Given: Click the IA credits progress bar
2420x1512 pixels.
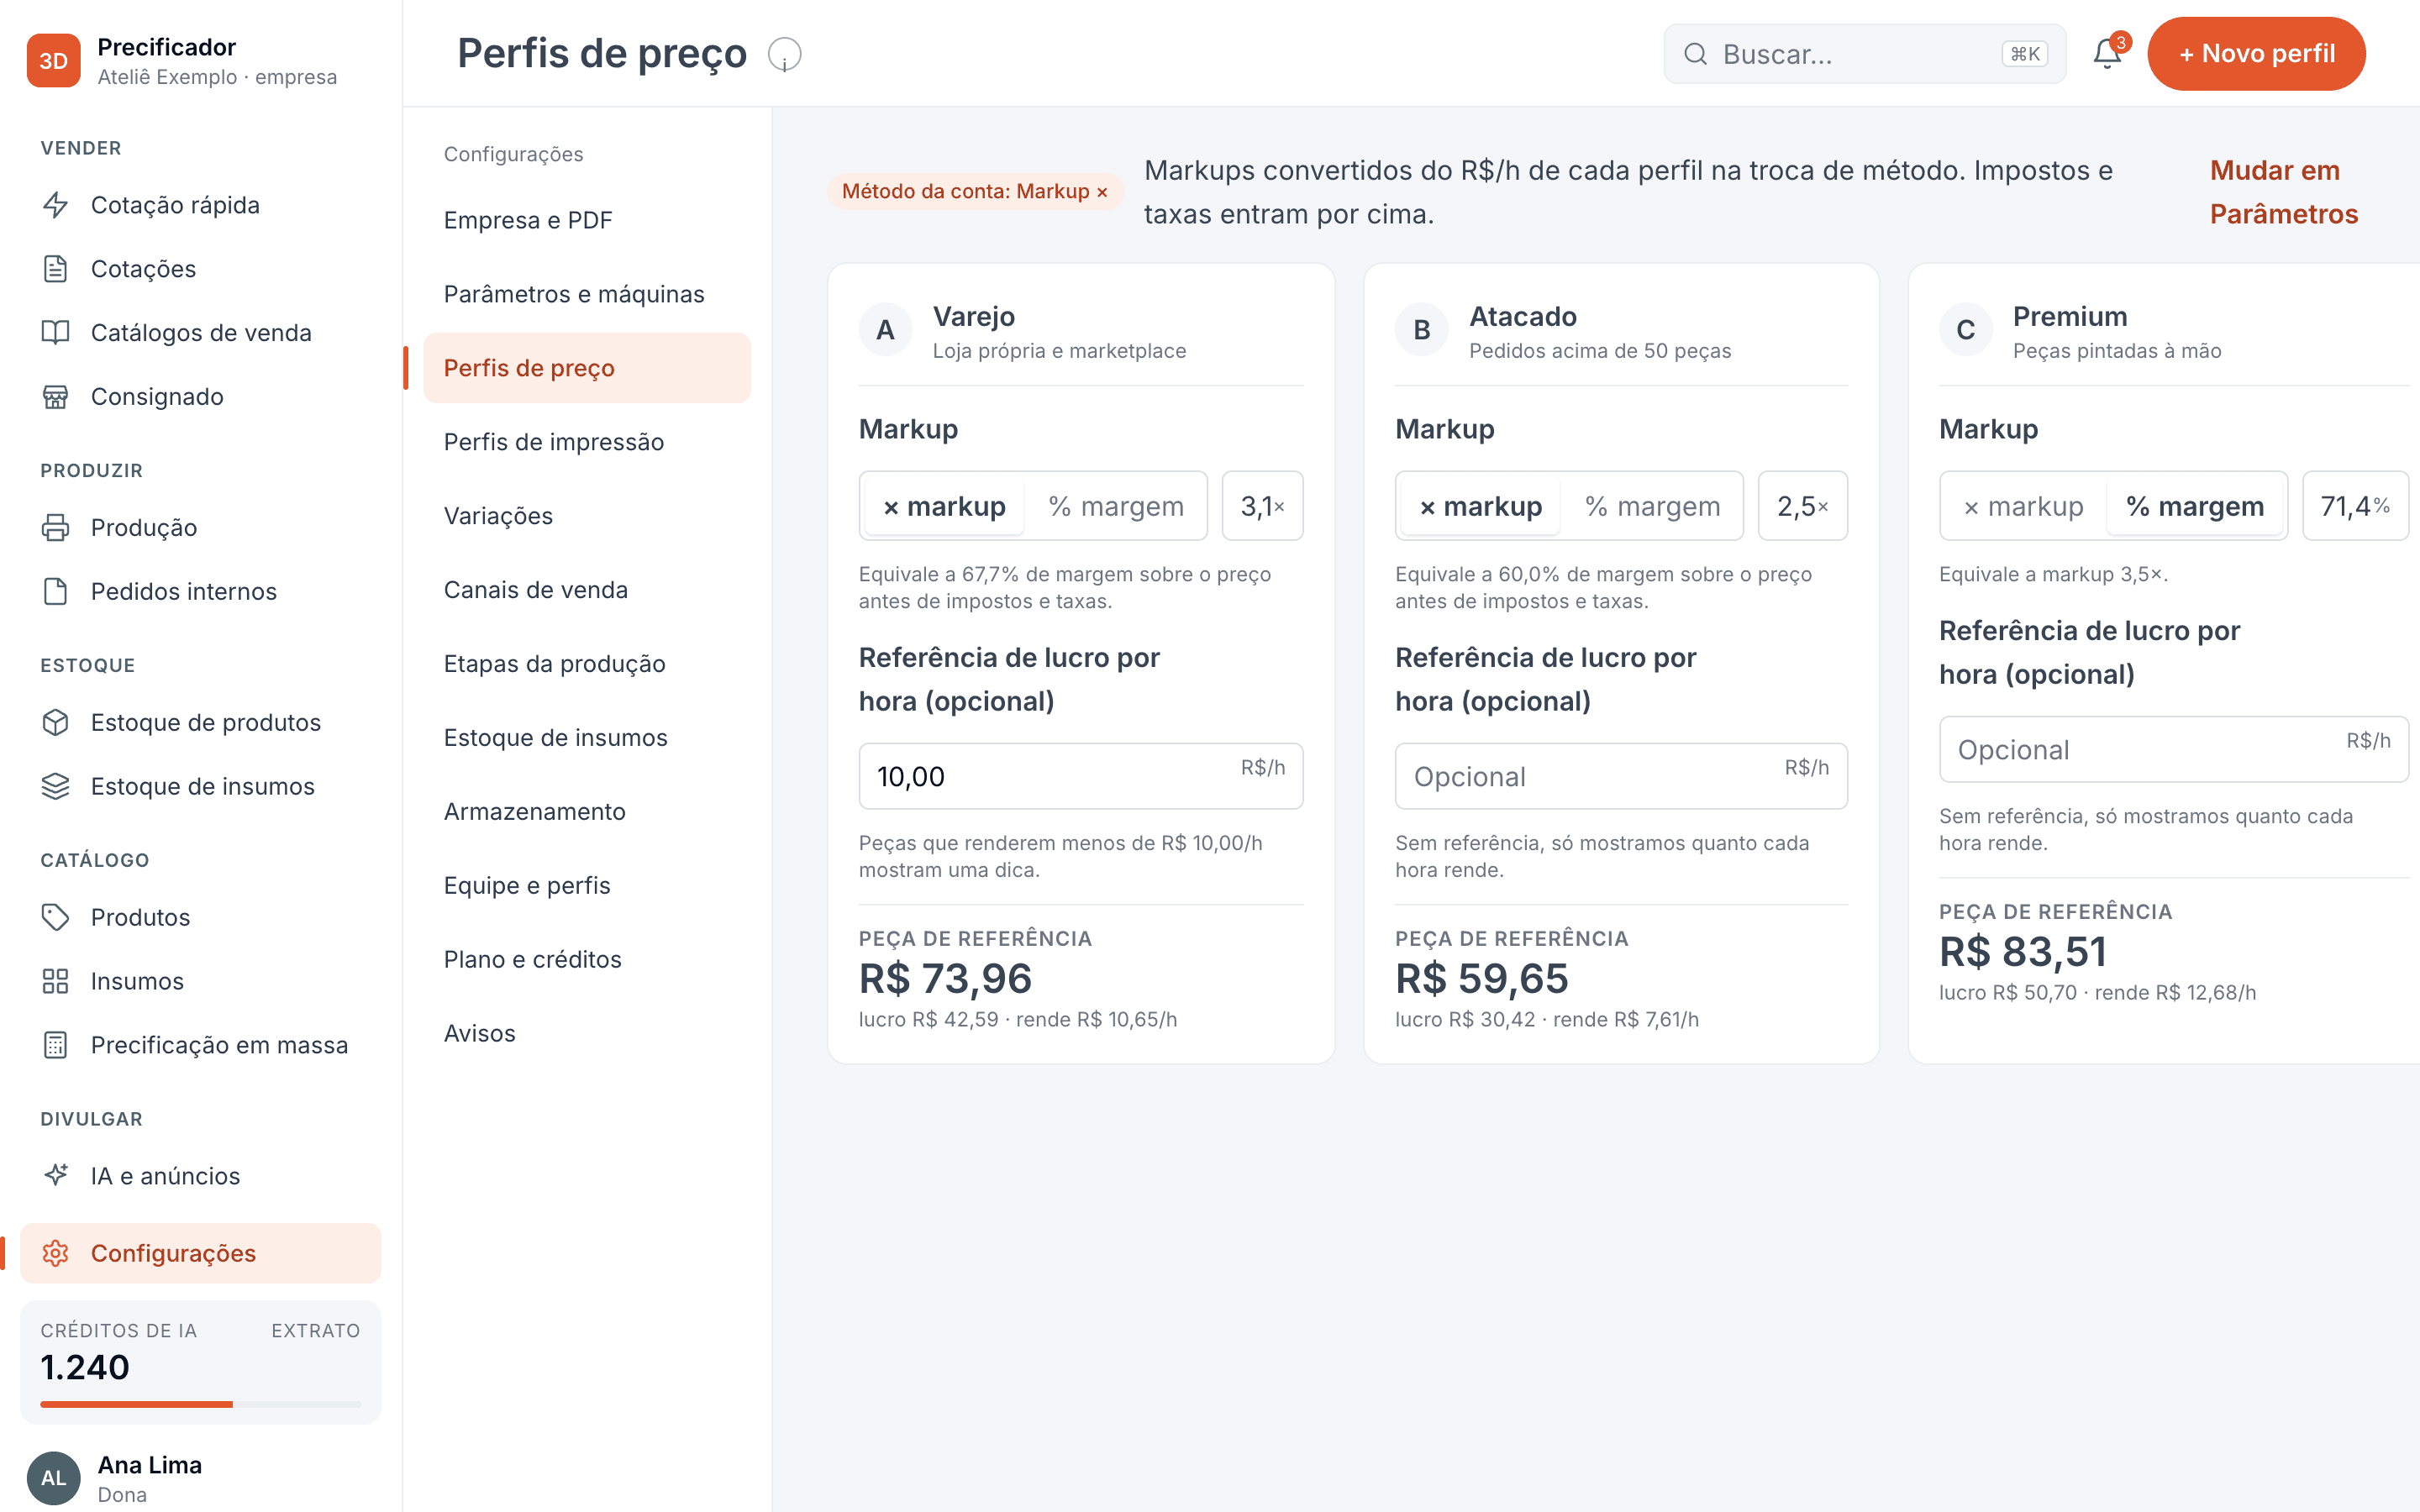Looking at the screenshot, I should pyautogui.click(x=200, y=1405).
